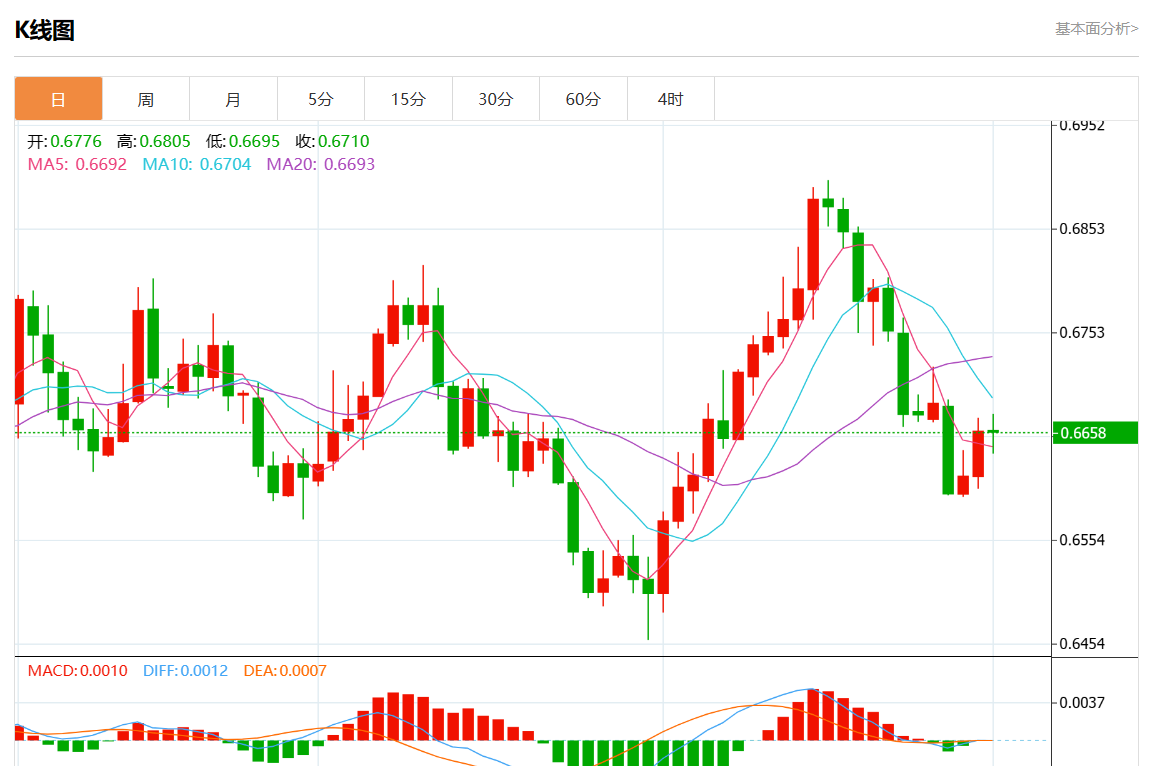This screenshot has height=766, width=1172.
Task: Click the 0.6853 price axis label
Action: 1082,229
